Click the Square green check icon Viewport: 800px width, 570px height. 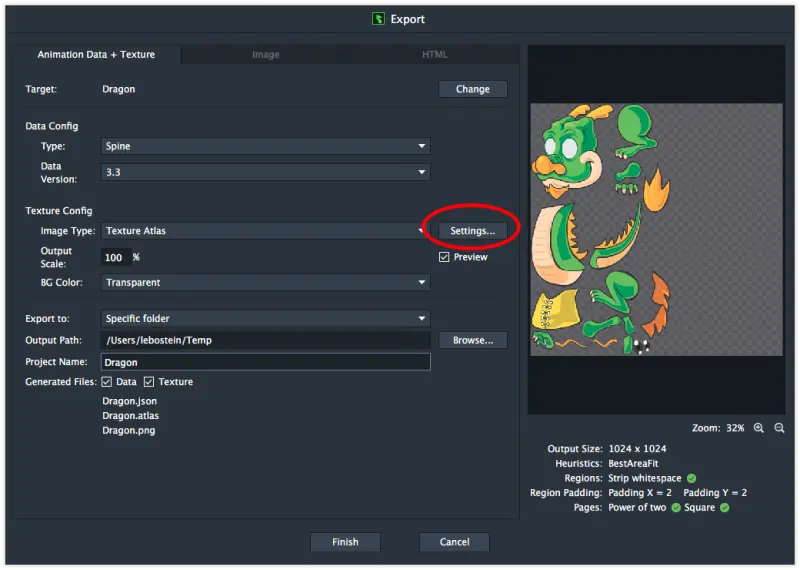(725, 508)
